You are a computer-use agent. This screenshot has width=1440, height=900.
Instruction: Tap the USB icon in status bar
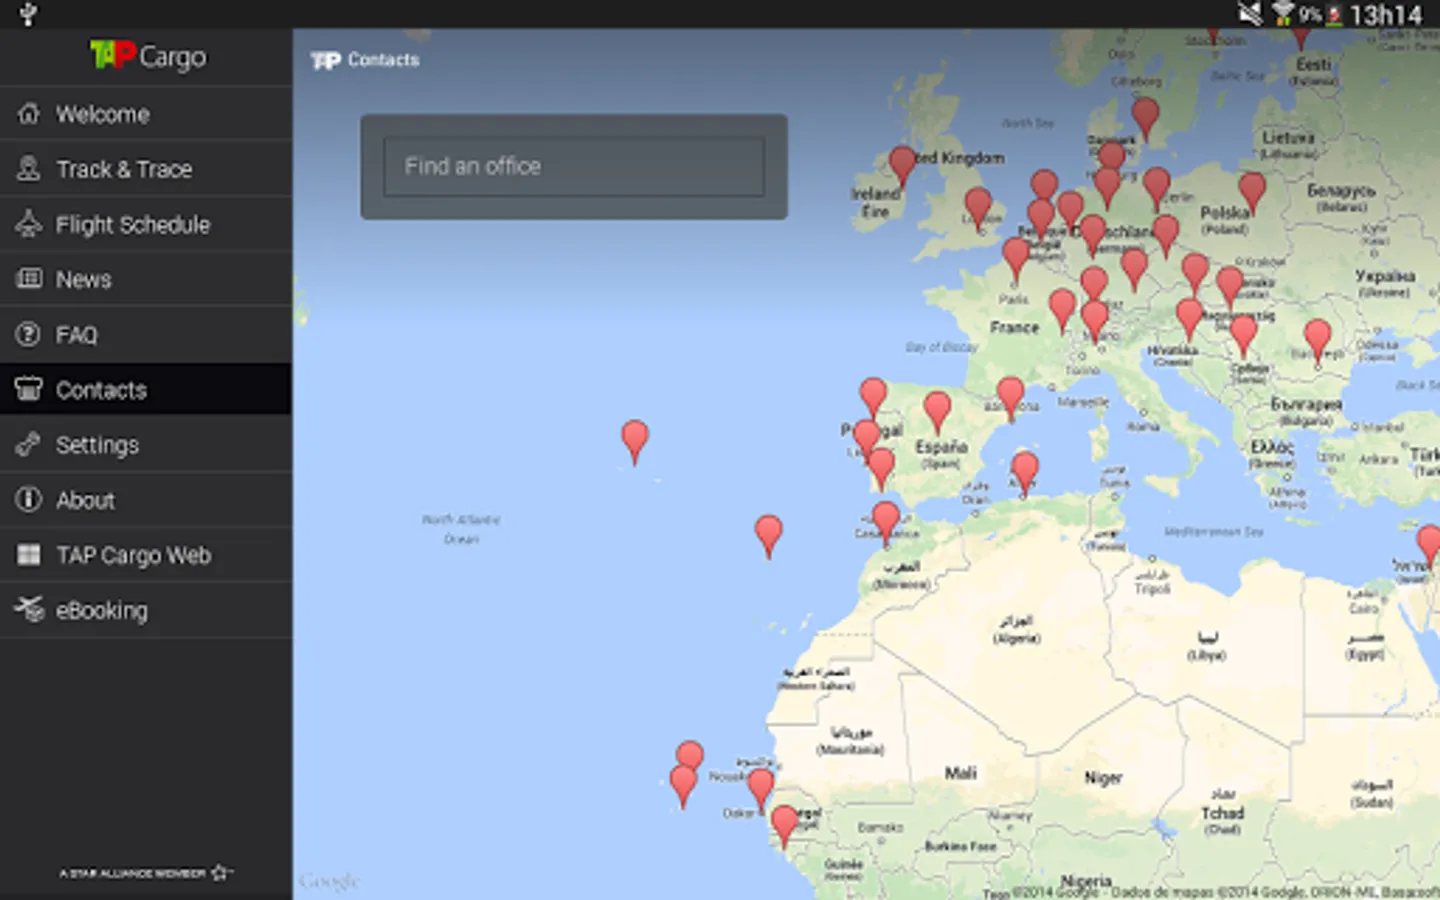28,14
